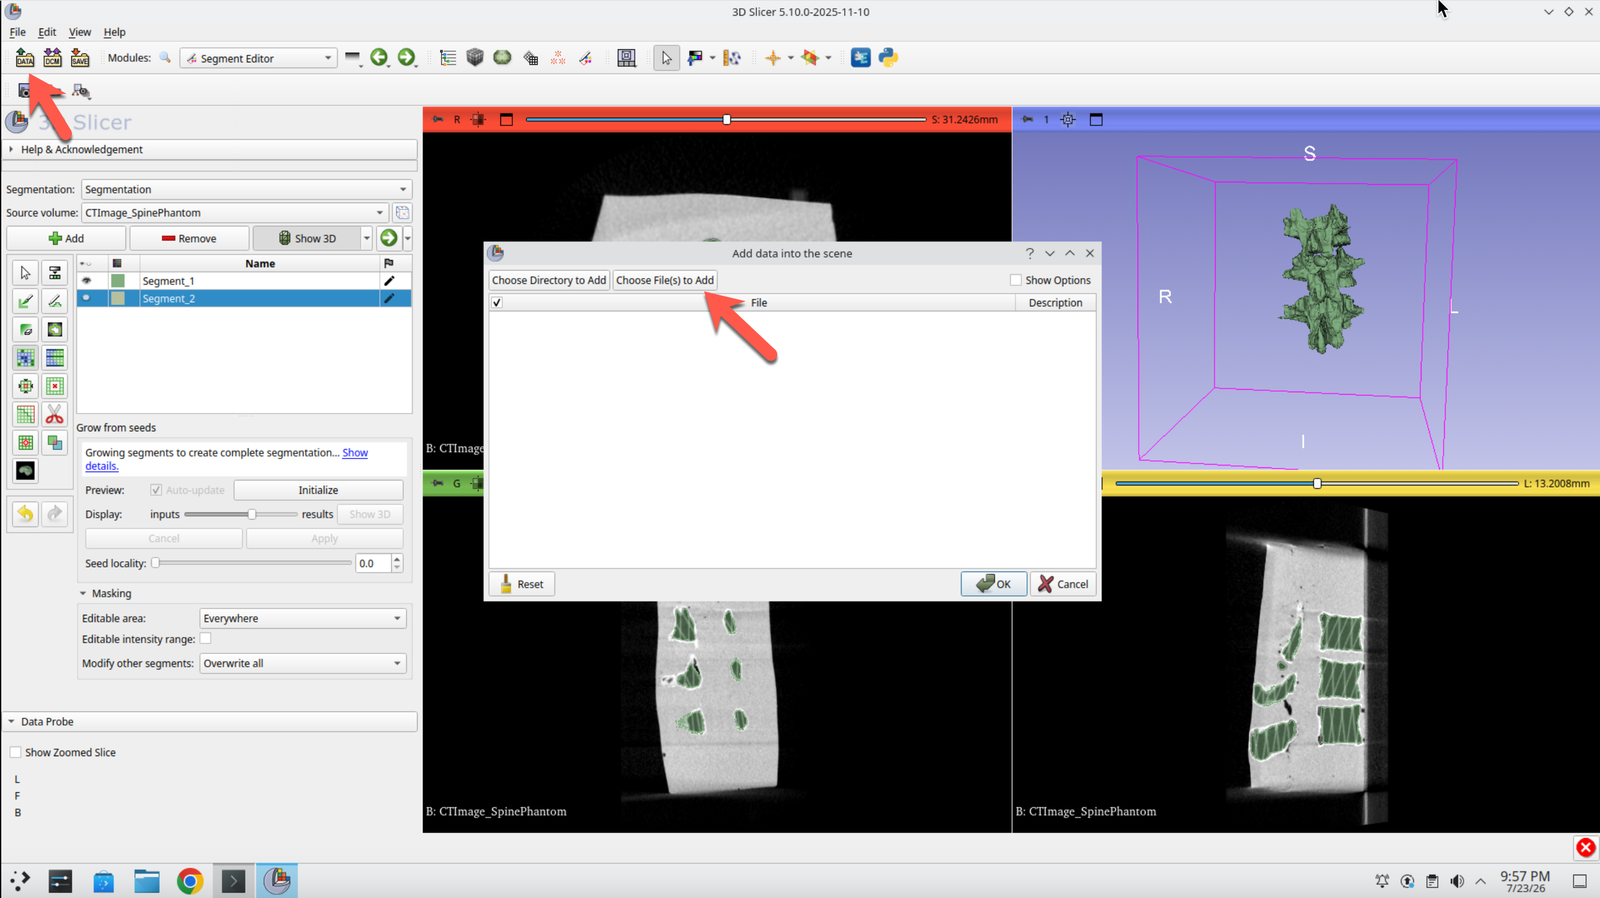Click Choose File(s) to Add button
The height and width of the screenshot is (898, 1600).
point(665,280)
